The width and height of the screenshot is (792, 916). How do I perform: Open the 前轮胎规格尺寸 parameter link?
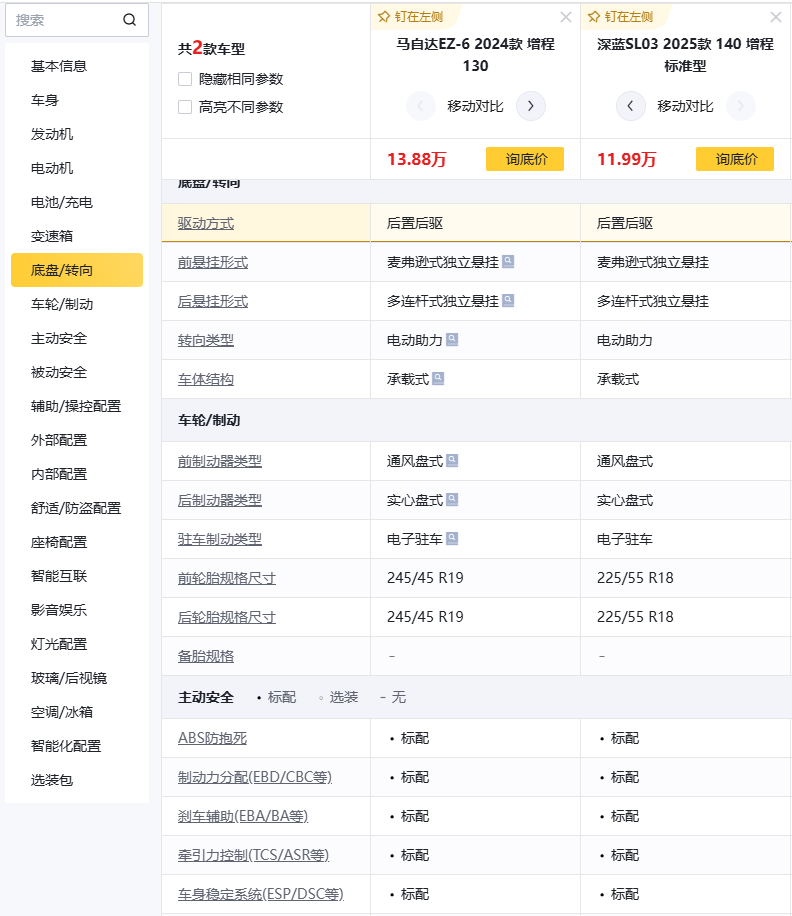227,578
